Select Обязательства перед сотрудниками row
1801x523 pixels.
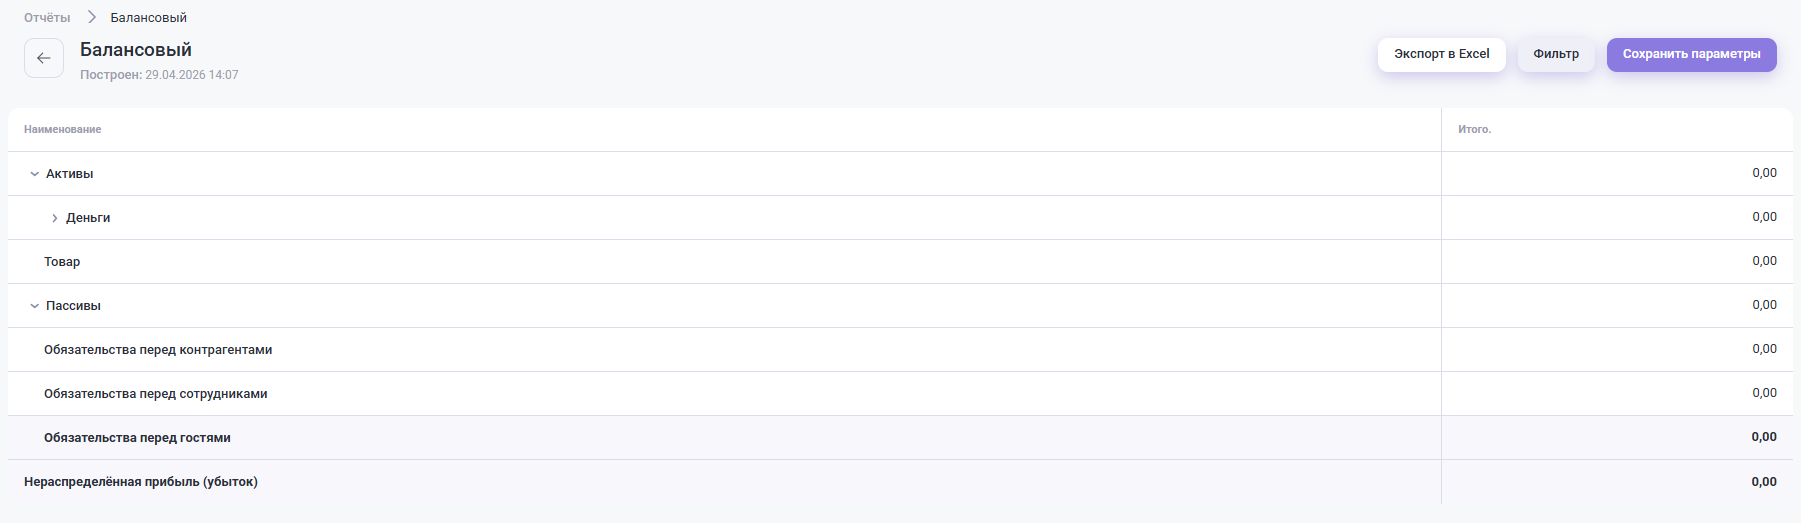pyautogui.click(x=156, y=394)
